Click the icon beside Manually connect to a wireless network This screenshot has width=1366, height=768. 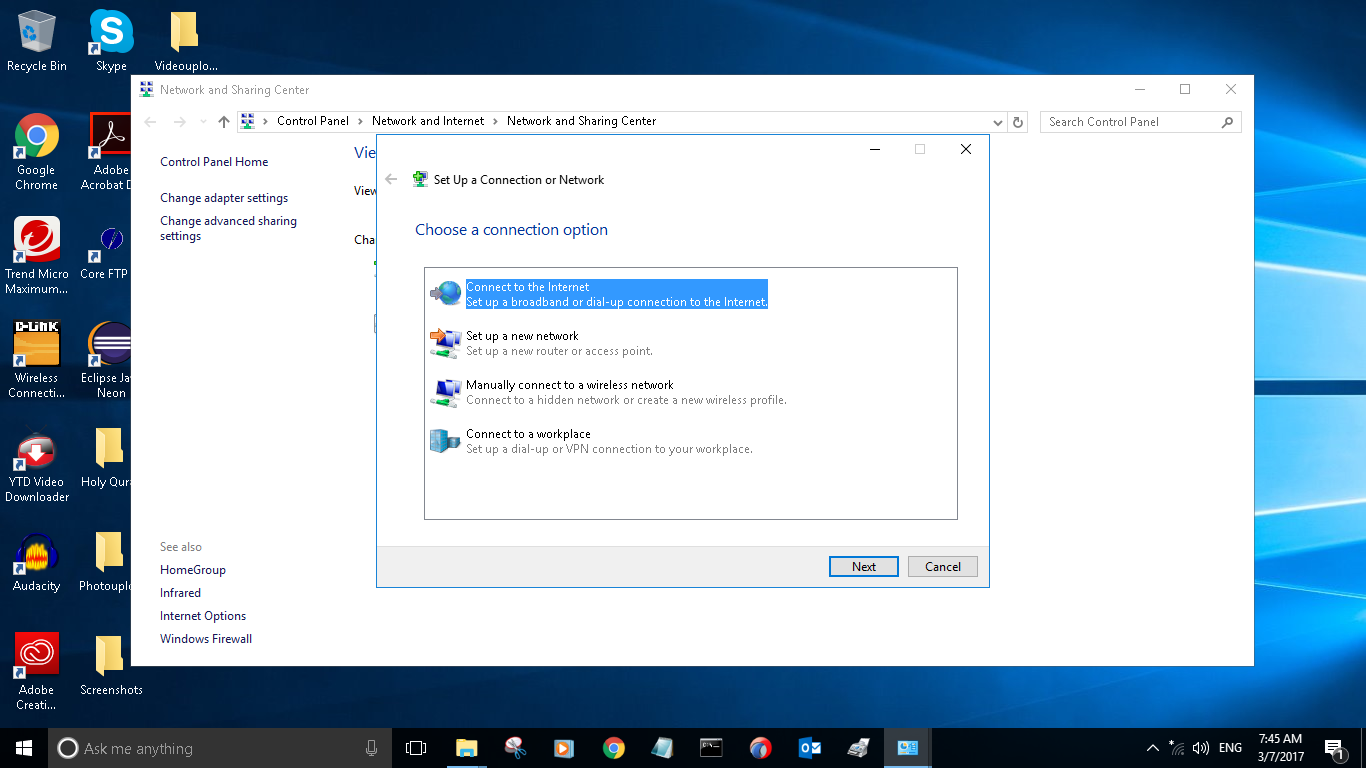[446, 392]
